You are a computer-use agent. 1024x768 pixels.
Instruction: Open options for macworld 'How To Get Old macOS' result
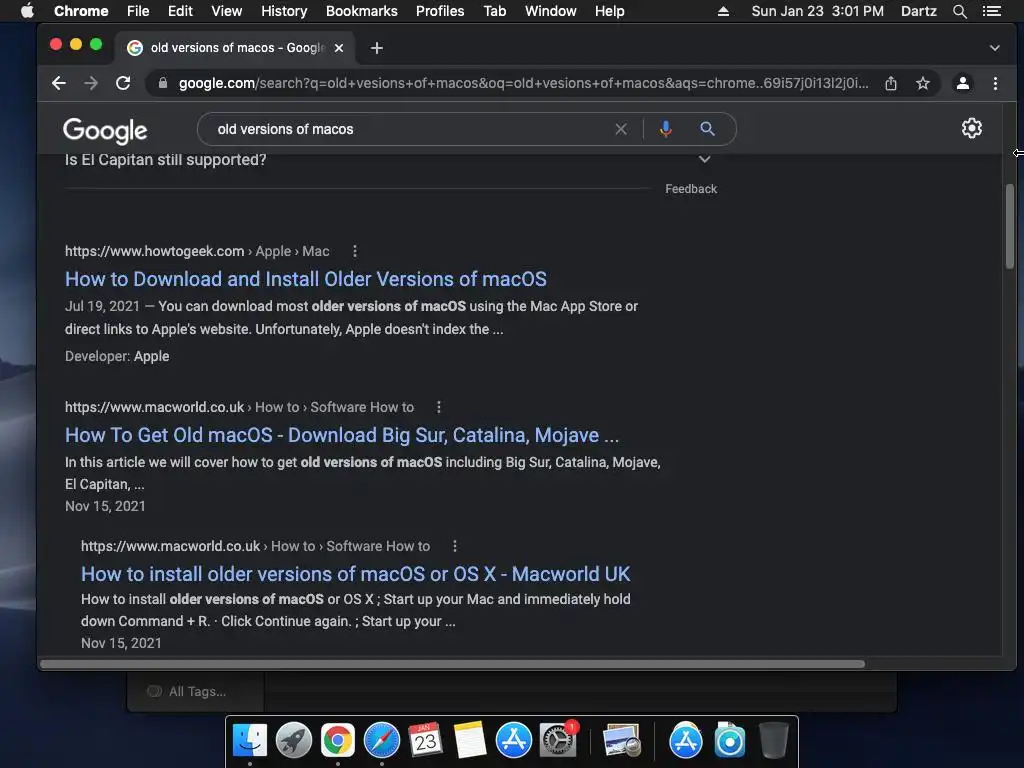(439, 407)
